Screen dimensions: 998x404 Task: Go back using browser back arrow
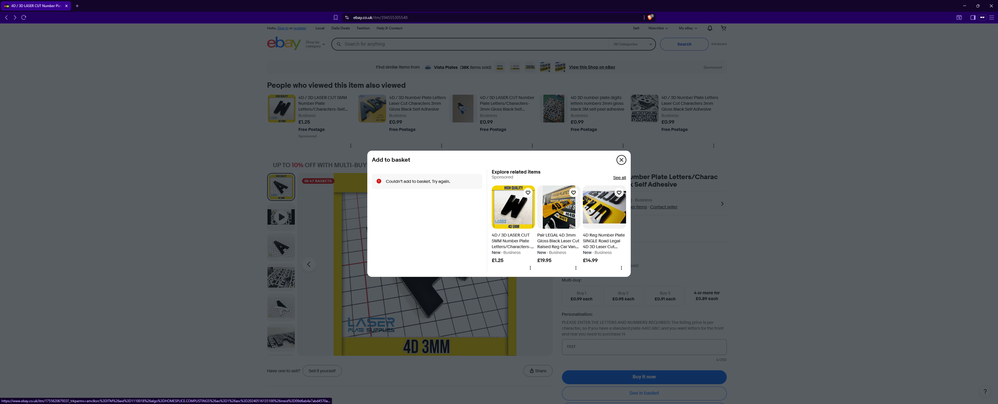[6, 17]
